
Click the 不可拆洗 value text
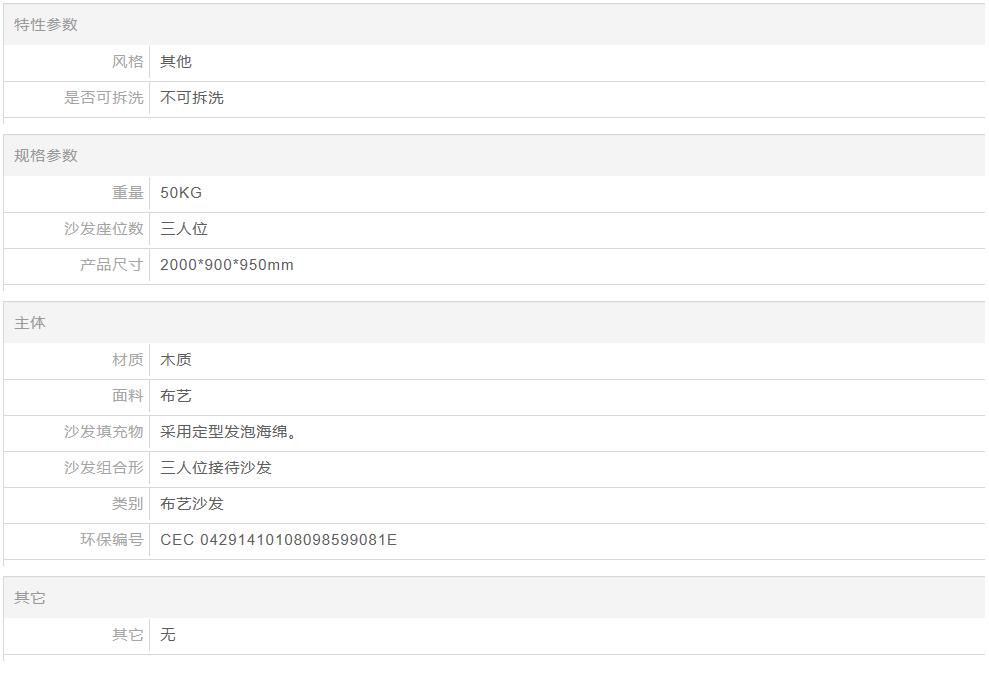pyautogui.click(x=192, y=98)
